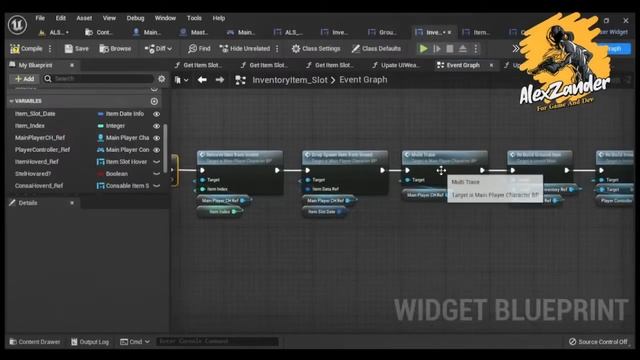Open the Diff dropdown
This screenshot has width=640, height=360.
158,49
